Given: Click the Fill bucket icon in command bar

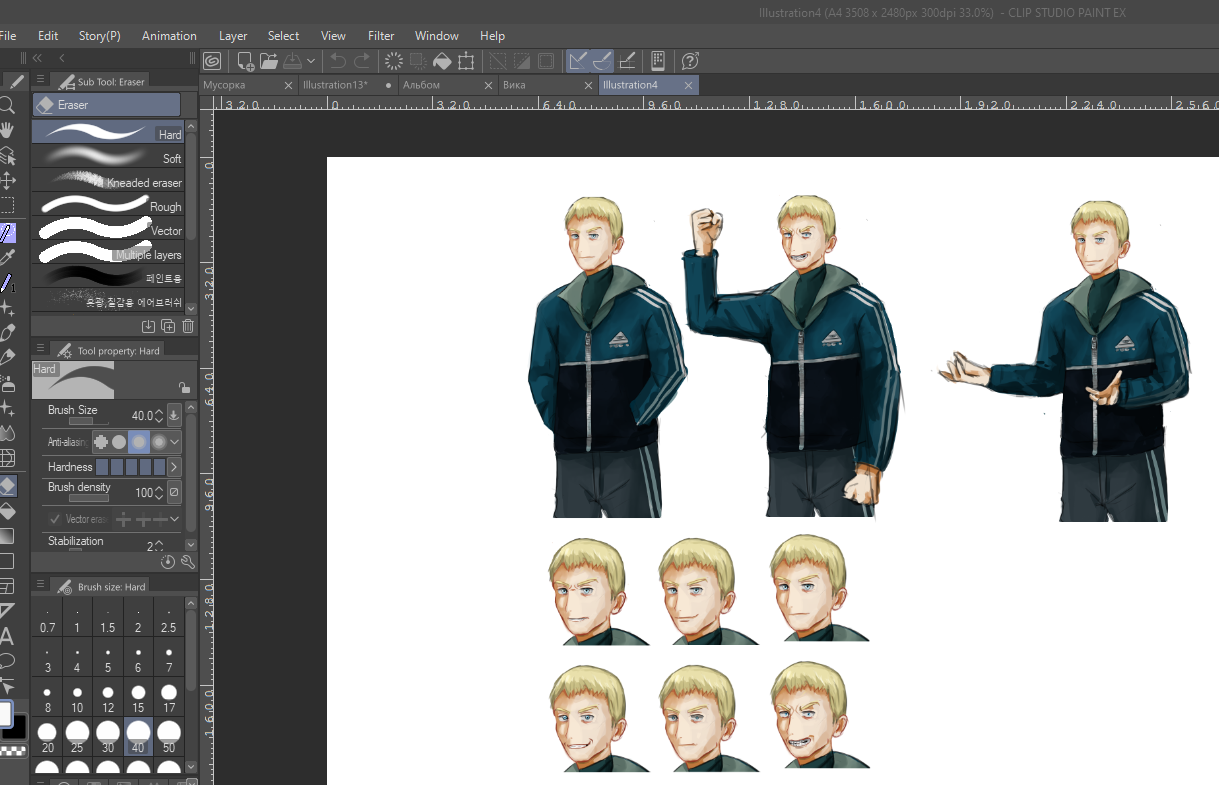Looking at the screenshot, I should (442, 61).
